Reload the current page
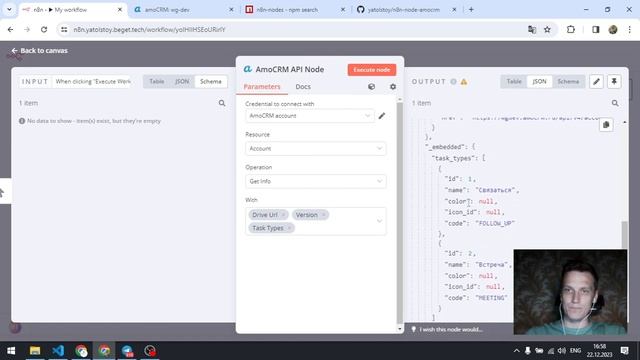 44,30
